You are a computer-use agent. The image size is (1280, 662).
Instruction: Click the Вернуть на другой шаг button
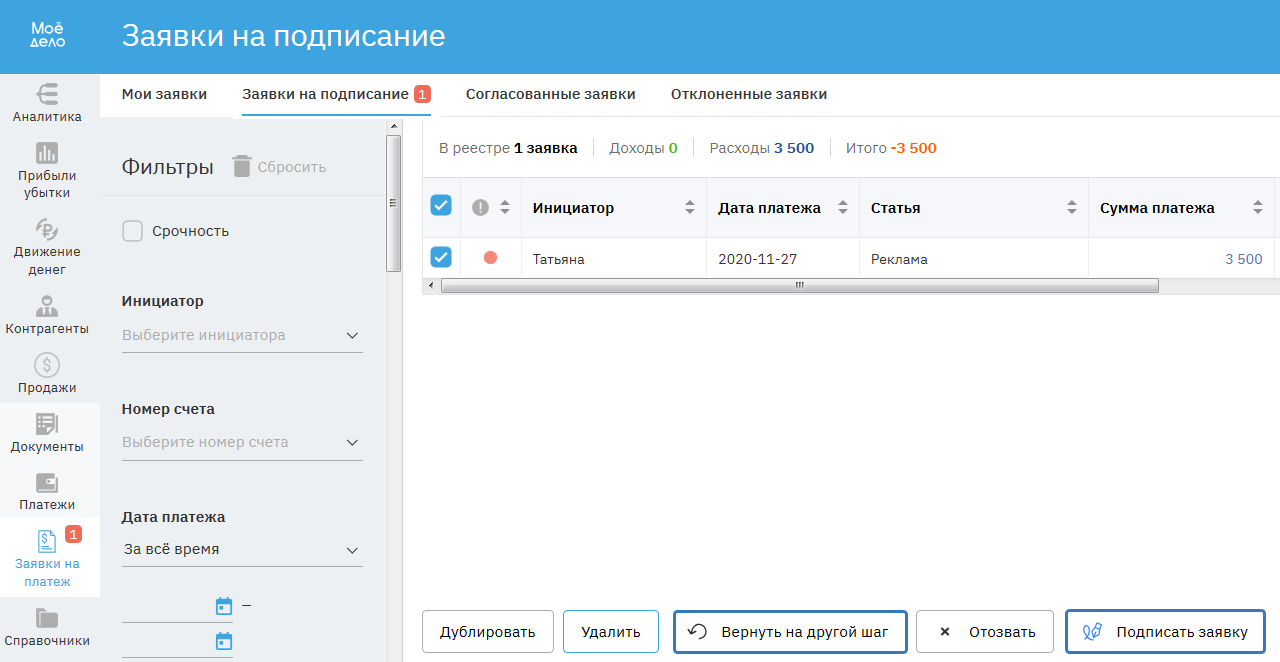coord(790,632)
